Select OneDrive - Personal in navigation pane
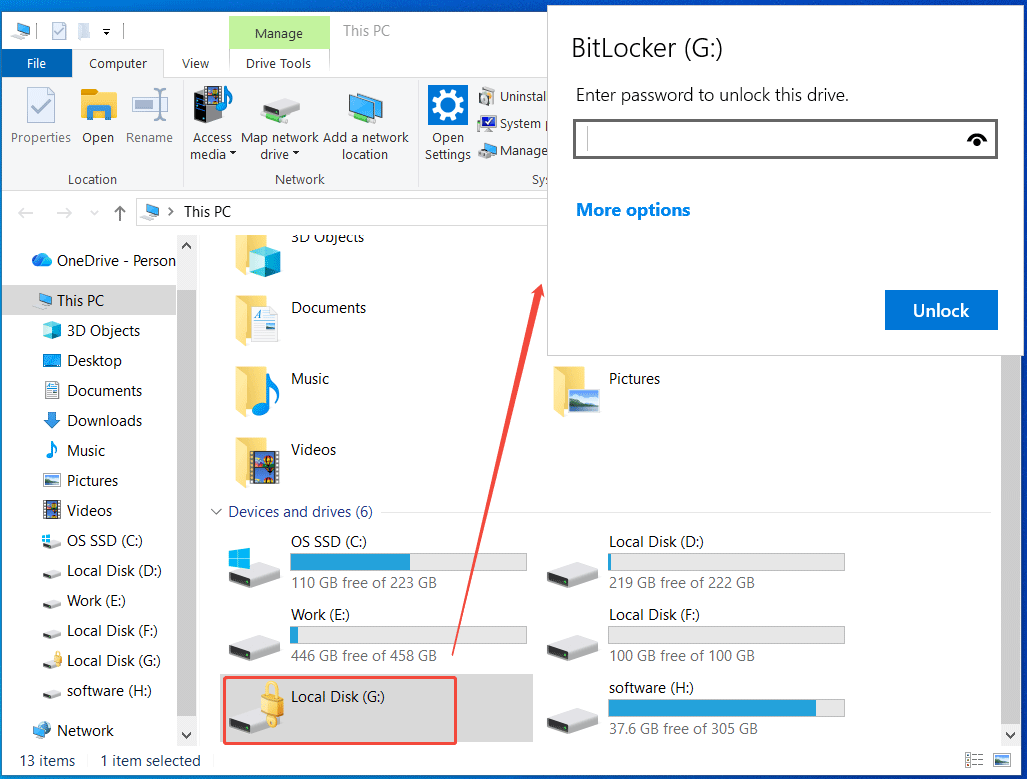Viewport: 1027px width, 779px height. click(104, 261)
